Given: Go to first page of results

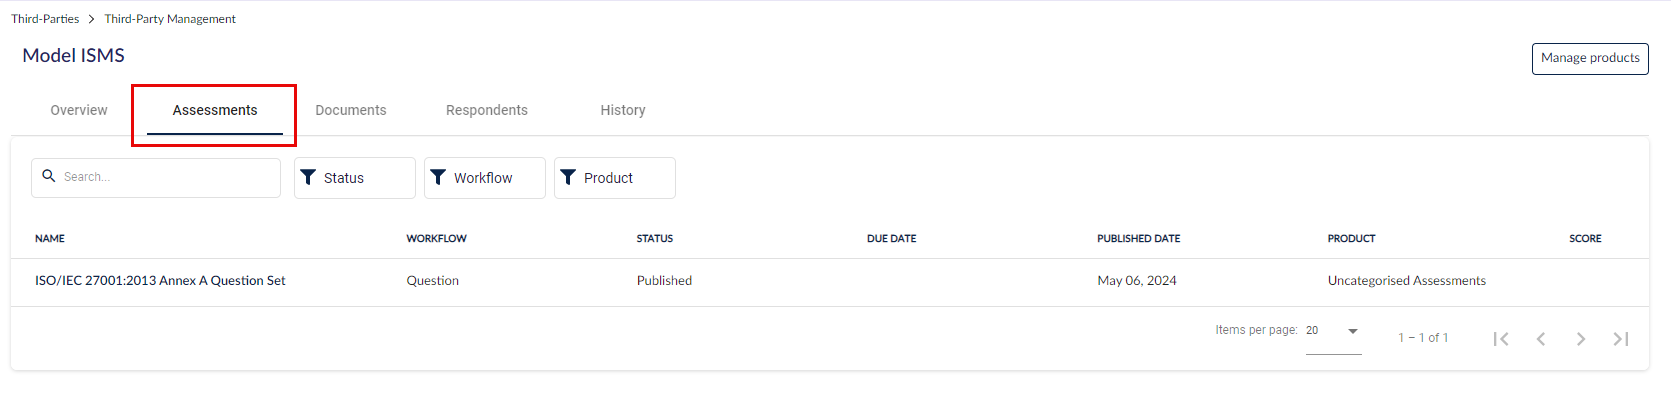Looking at the screenshot, I should (x=1501, y=339).
